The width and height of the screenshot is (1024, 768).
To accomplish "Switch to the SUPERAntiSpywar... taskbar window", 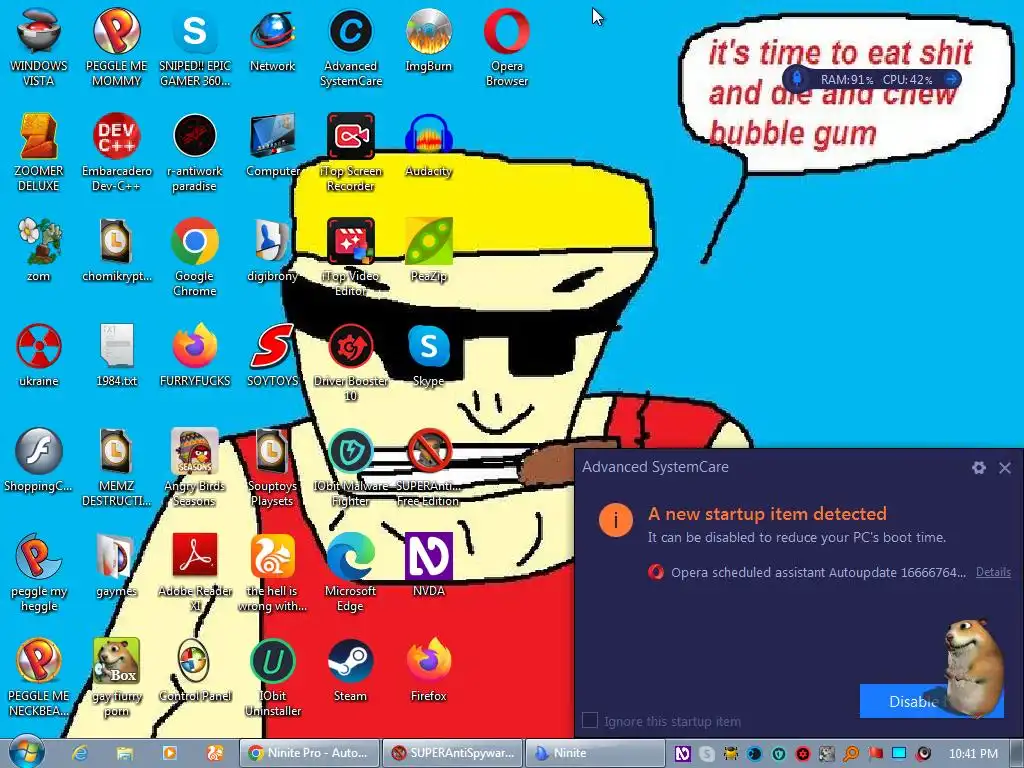I will tap(453, 753).
